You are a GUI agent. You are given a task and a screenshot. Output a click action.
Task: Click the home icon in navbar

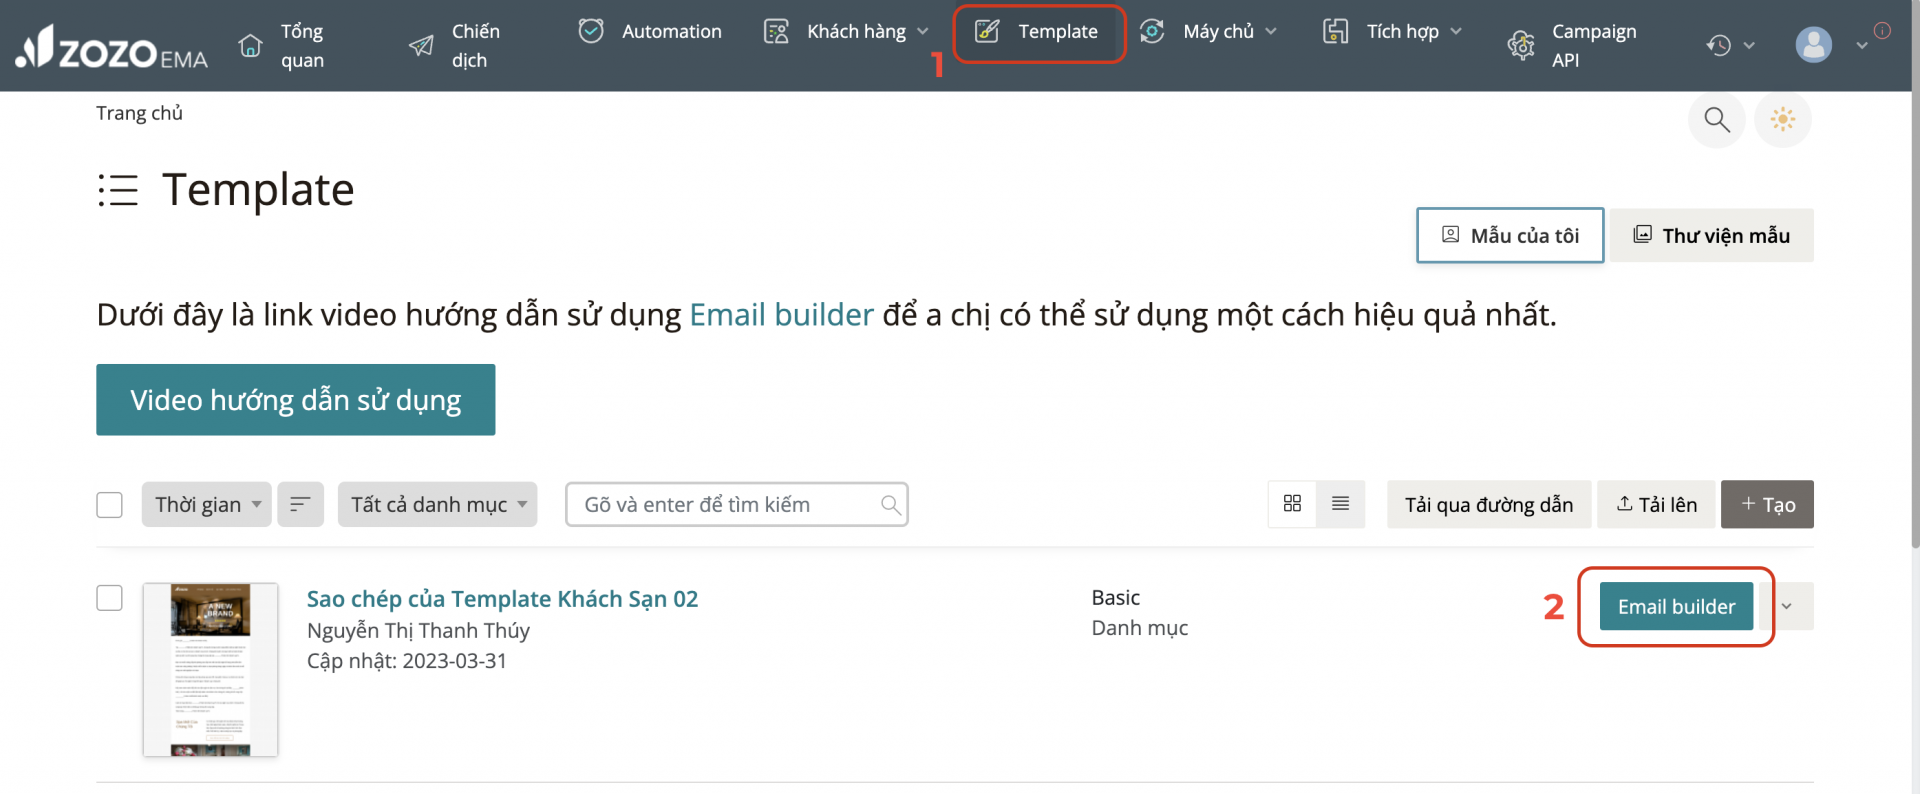250,46
